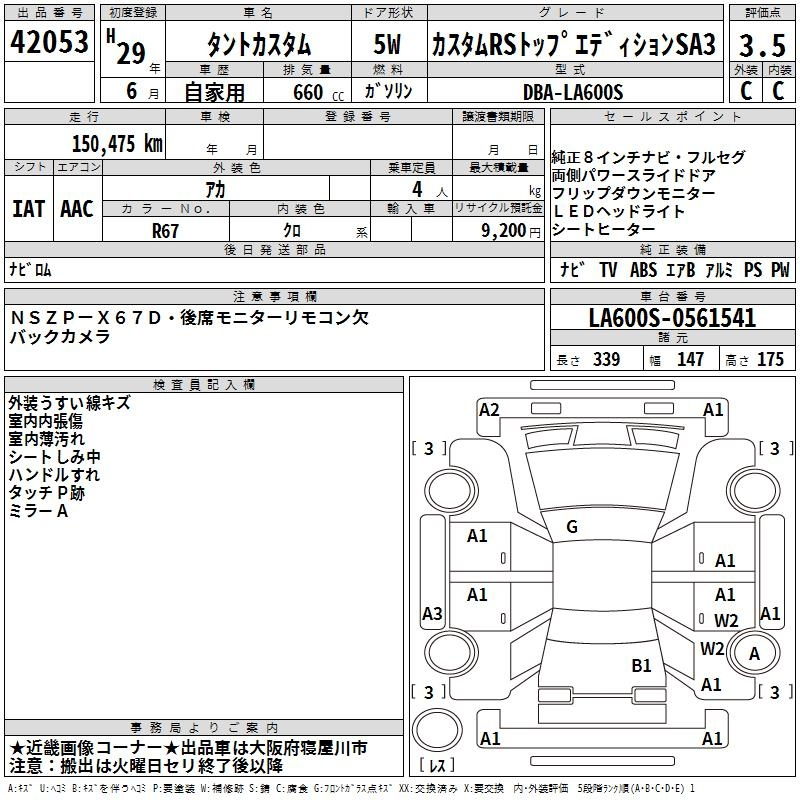This screenshot has width=800, height=800.
Task: Click the sales point フリップダウンモニター
Action: [x=633, y=193]
